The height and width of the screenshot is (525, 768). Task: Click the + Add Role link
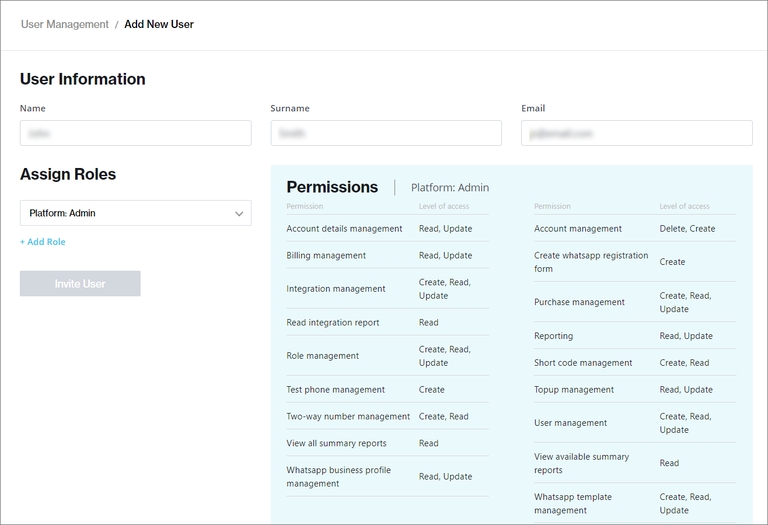pyautogui.click(x=43, y=242)
